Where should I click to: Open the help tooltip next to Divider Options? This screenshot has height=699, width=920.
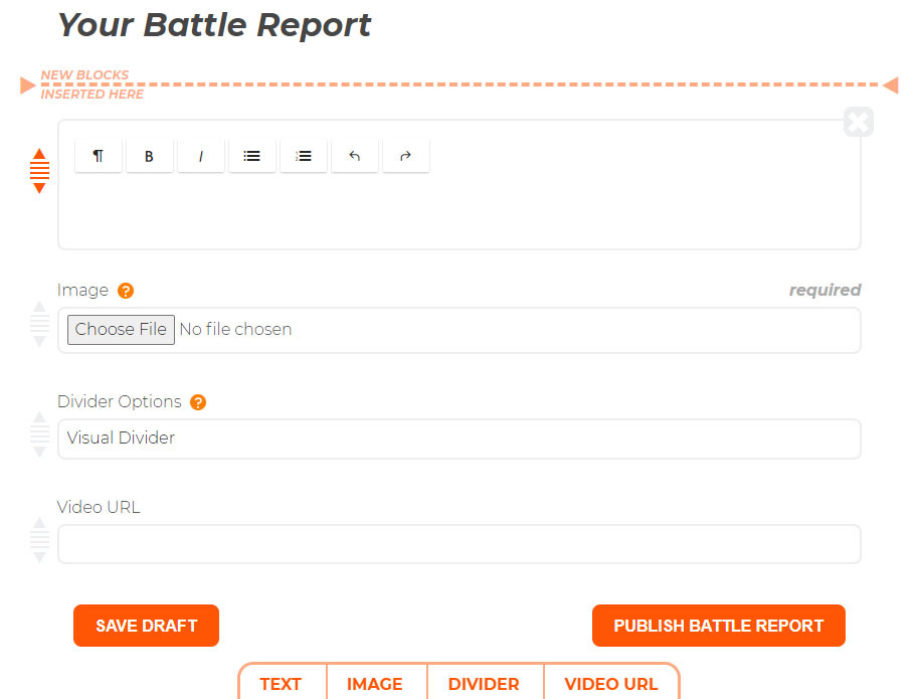pyautogui.click(x=198, y=402)
